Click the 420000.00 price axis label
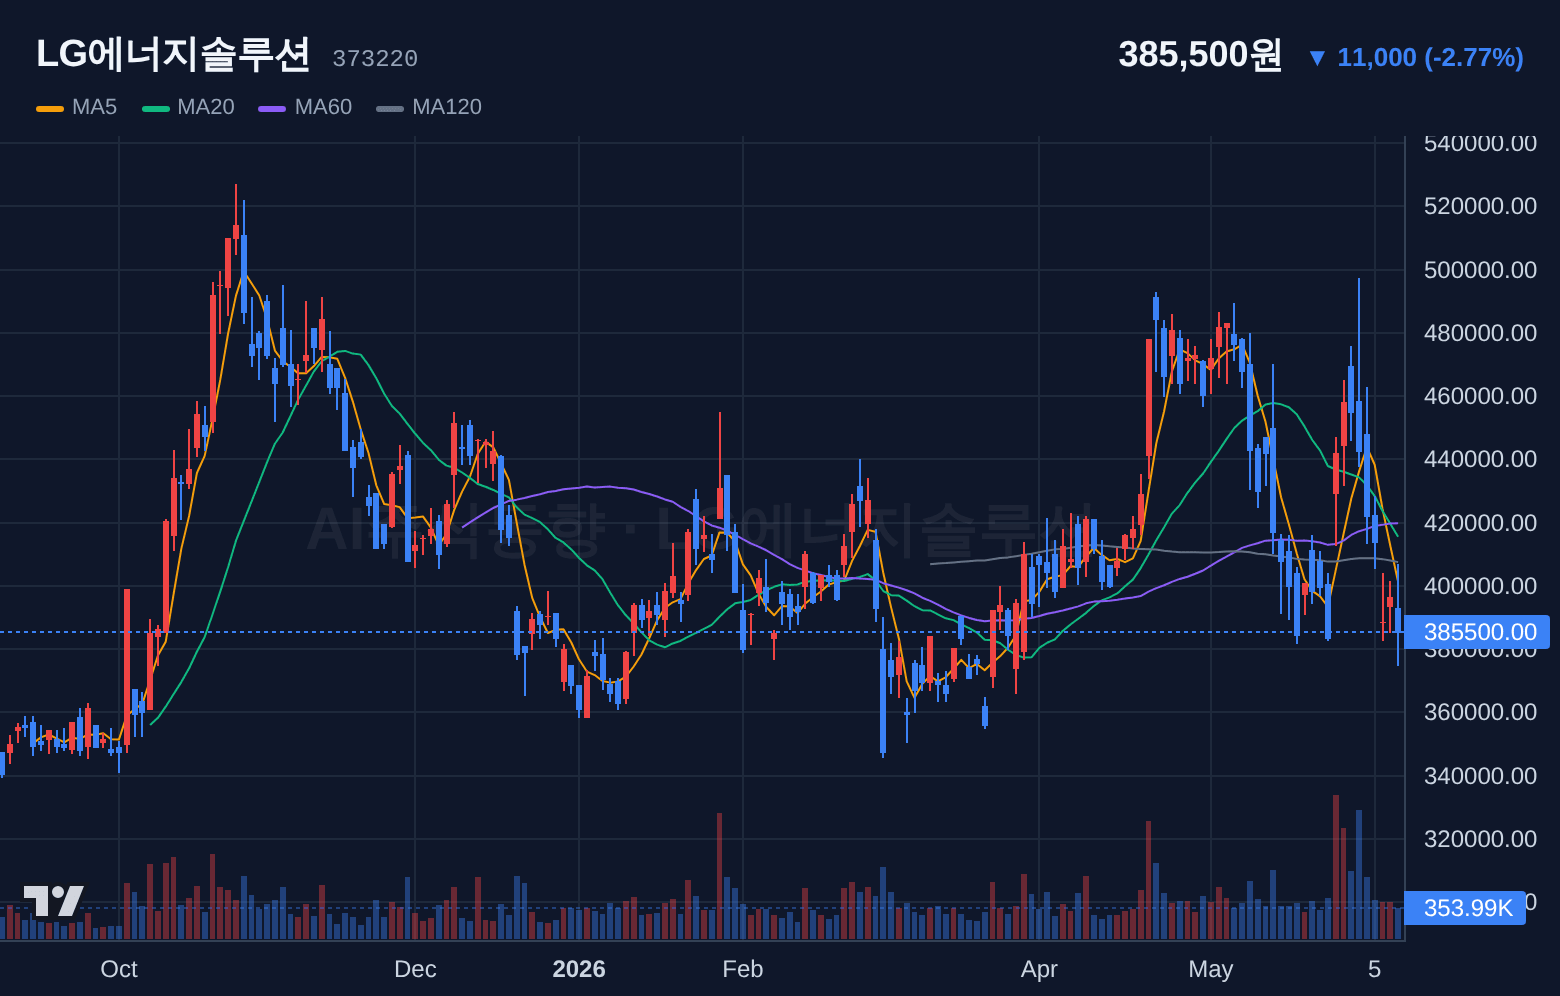 tap(1480, 523)
